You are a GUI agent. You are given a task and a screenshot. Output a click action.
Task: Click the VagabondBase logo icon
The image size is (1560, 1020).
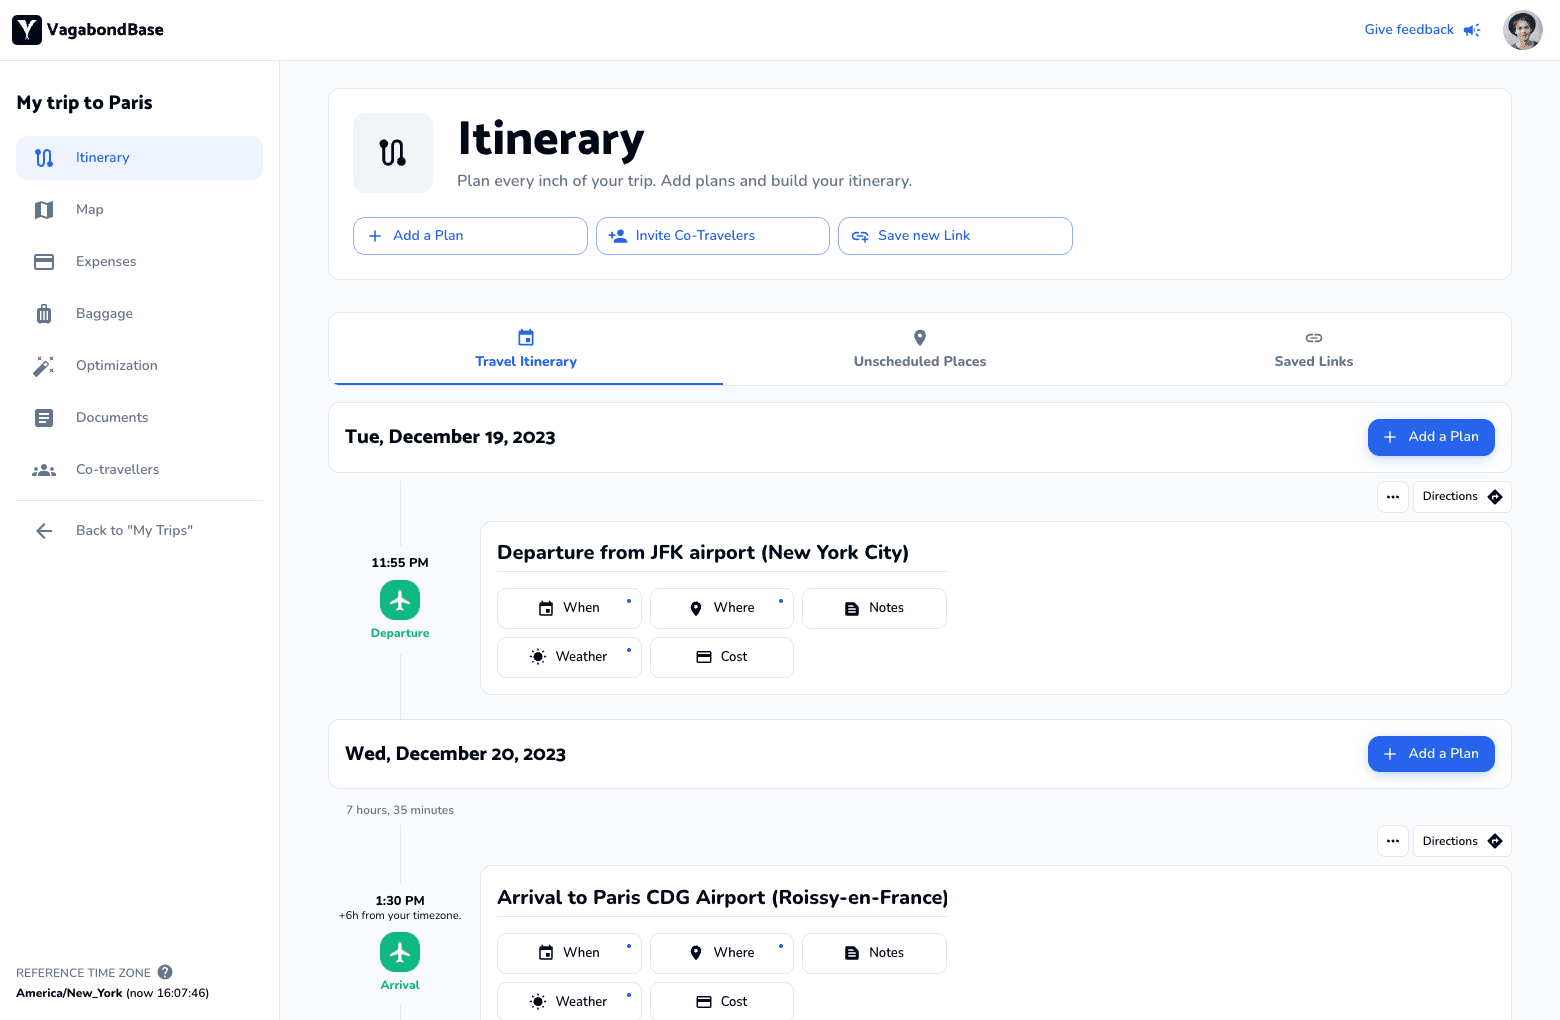27,30
